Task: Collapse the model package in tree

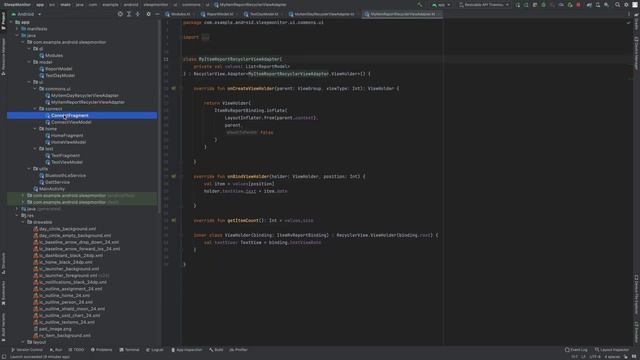Action: click(x=29, y=62)
